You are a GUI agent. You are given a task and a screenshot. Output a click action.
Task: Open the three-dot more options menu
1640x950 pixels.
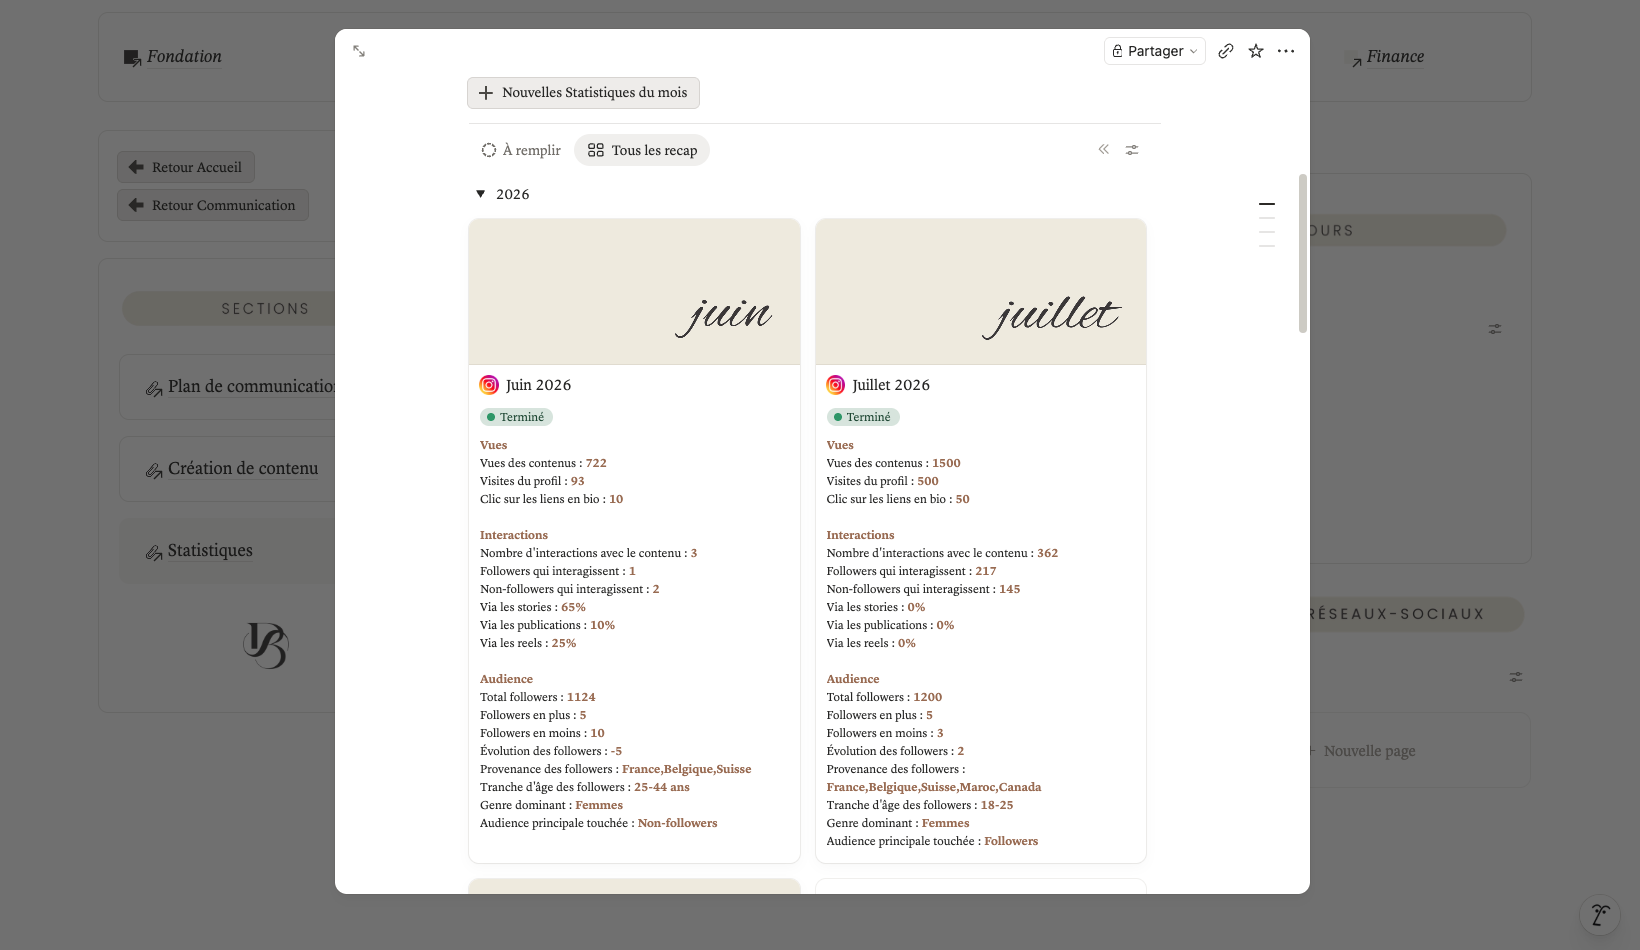click(1286, 51)
